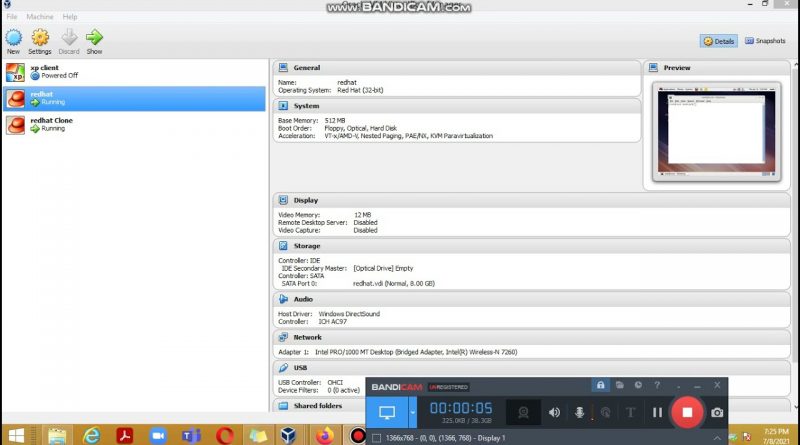Open Bandicam recording mode dropdown arrow
Viewport: 800px width, 445px height.
click(413, 412)
